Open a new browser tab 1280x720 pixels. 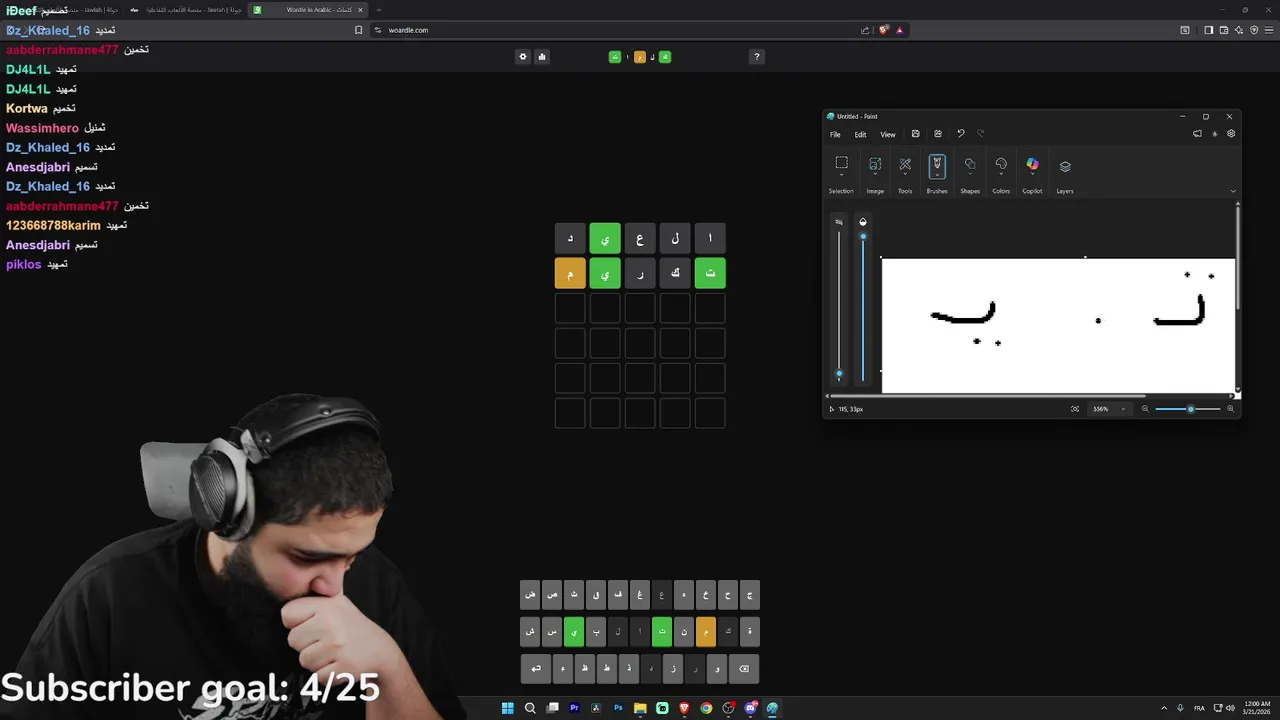click(x=379, y=10)
